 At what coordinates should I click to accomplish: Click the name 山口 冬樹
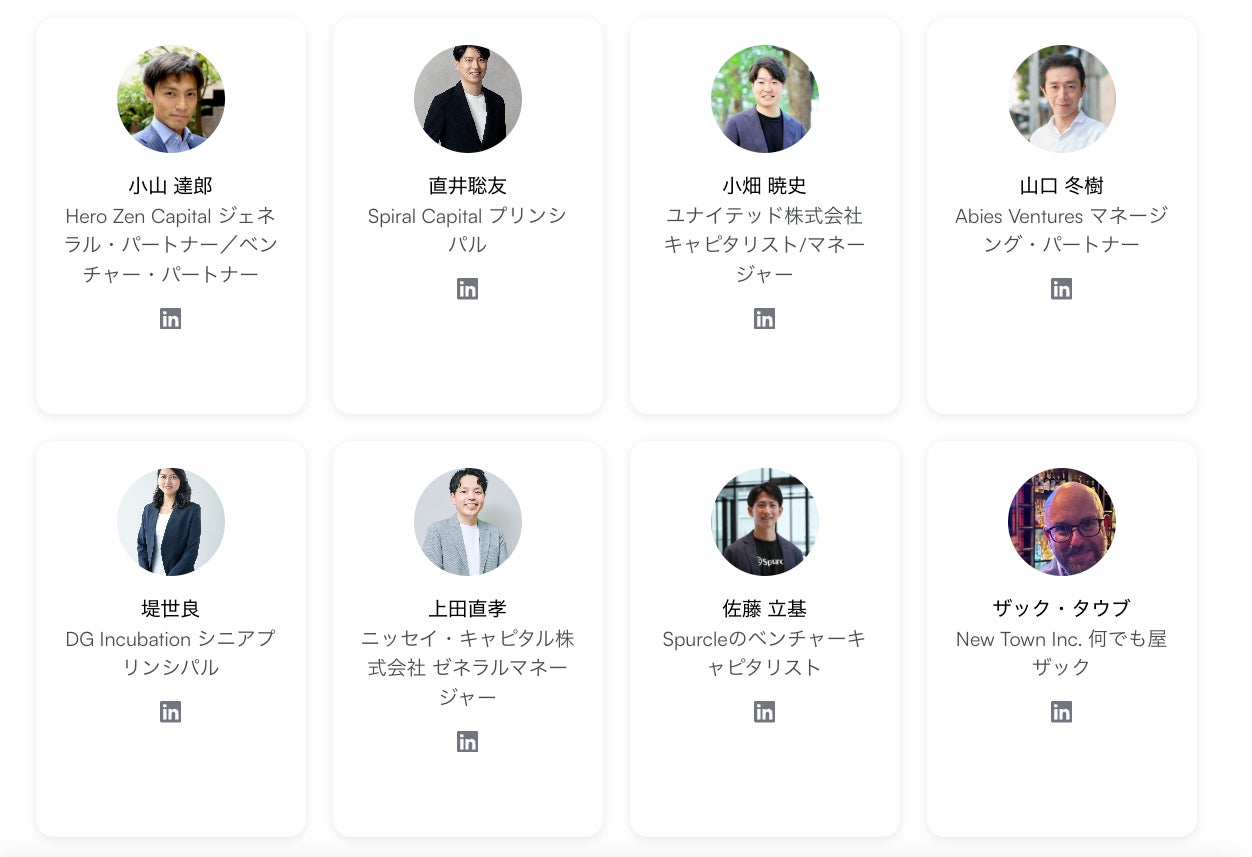tap(1062, 186)
